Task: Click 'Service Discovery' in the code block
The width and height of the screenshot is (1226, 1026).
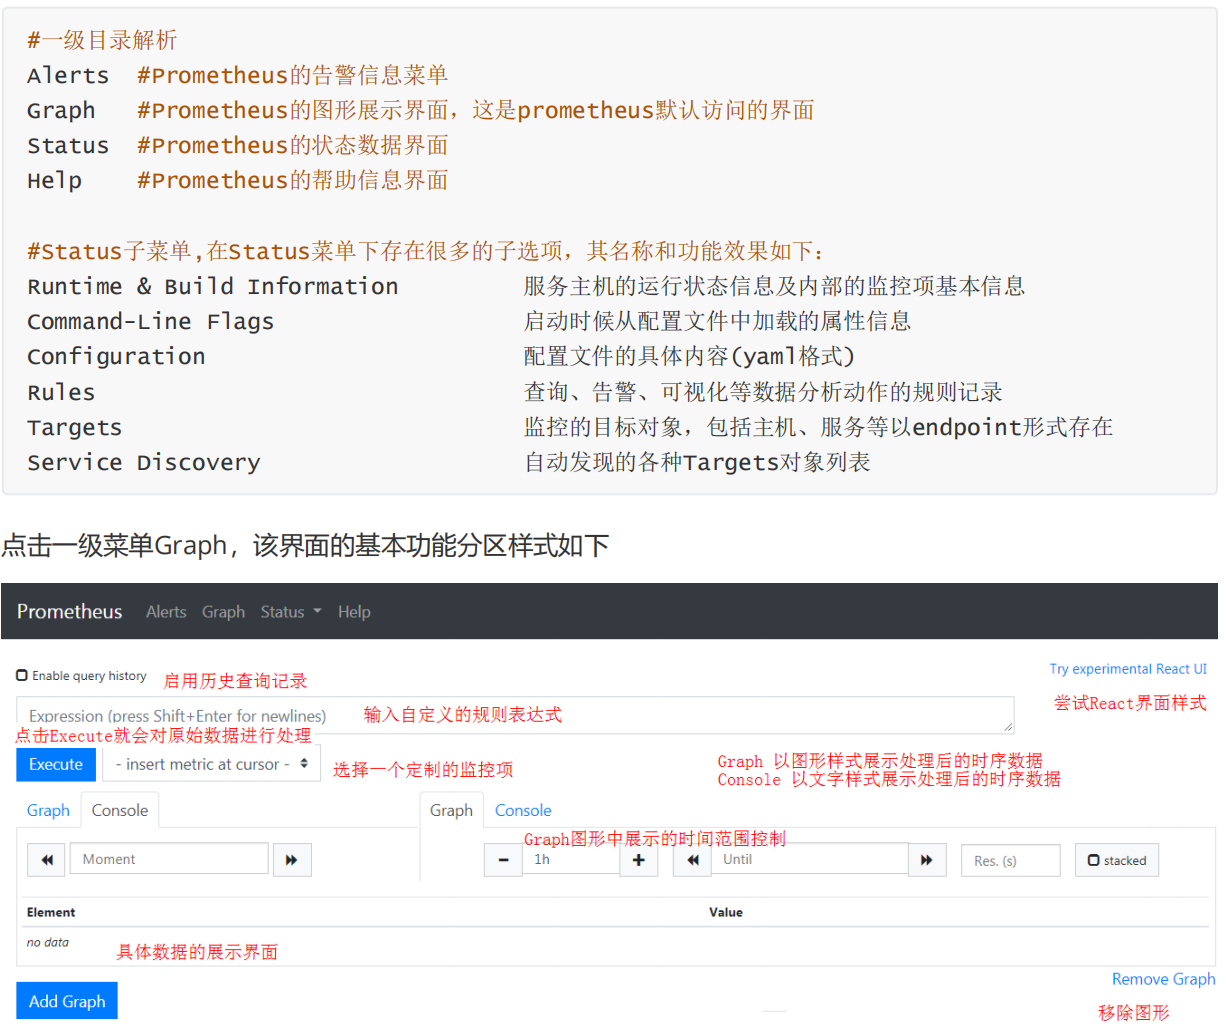Action: [x=144, y=463]
